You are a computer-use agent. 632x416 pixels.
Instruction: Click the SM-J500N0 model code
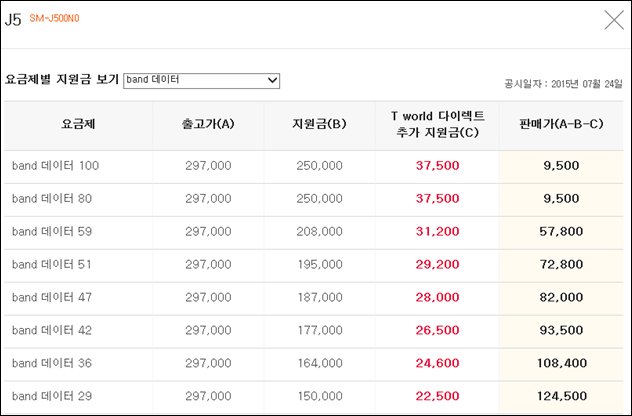54,19
